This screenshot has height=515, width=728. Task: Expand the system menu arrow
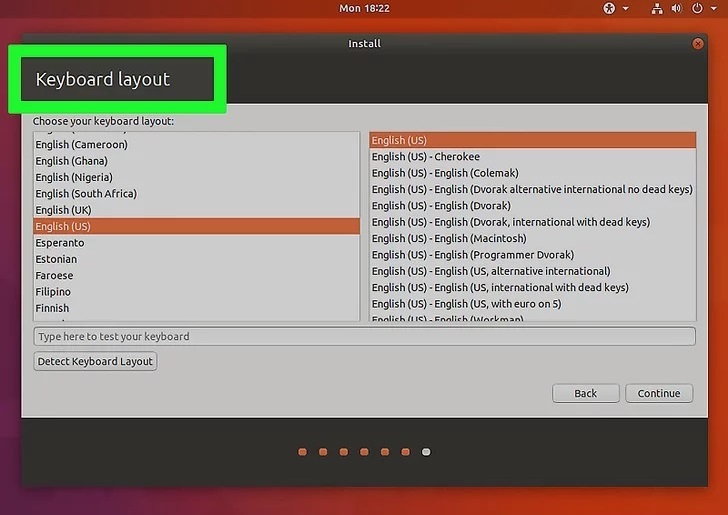click(x=714, y=8)
